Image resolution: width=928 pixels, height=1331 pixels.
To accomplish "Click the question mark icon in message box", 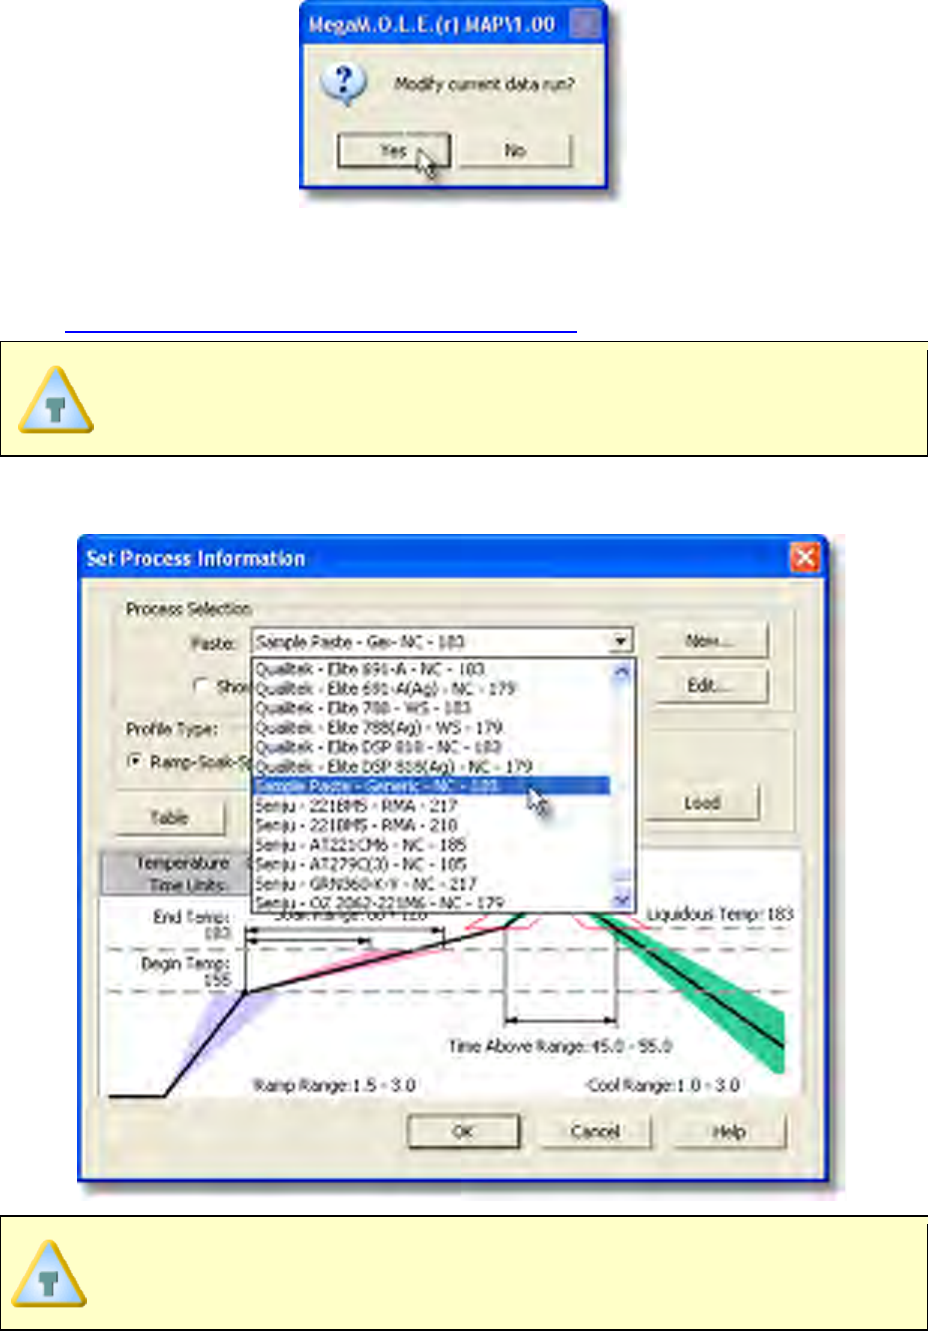I will [x=343, y=84].
